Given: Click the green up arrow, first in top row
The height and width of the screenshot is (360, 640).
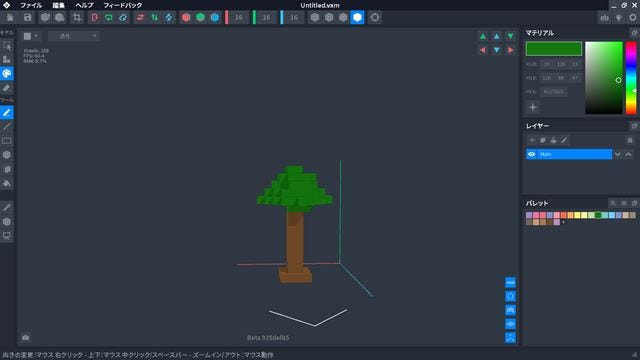Looking at the screenshot, I should pos(483,36).
